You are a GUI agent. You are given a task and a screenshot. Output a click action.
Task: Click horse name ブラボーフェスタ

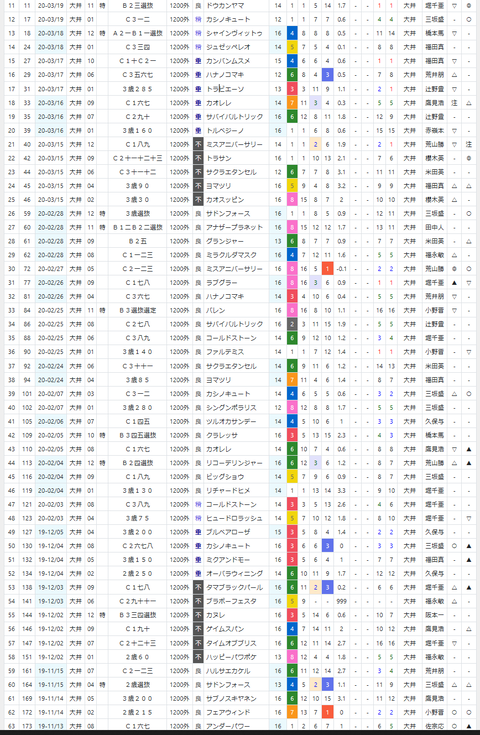pyautogui.click(x=232, y=601)
